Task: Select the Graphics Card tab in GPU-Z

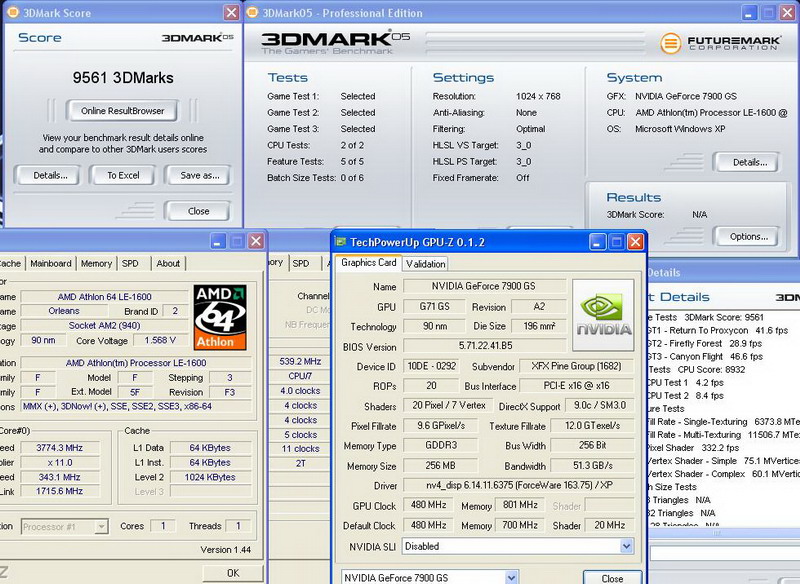Action: pyautogui.click(x=368, y=263)
